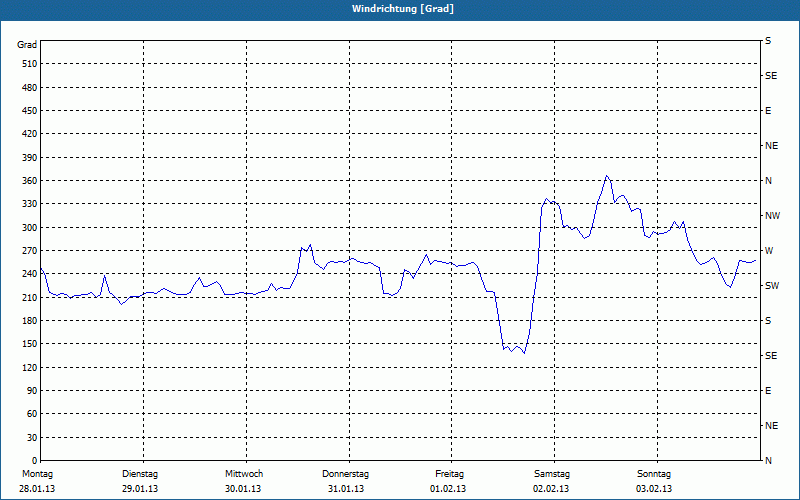Click the 'Samstag' day label
Screen dimensions: 800x500
552,474
